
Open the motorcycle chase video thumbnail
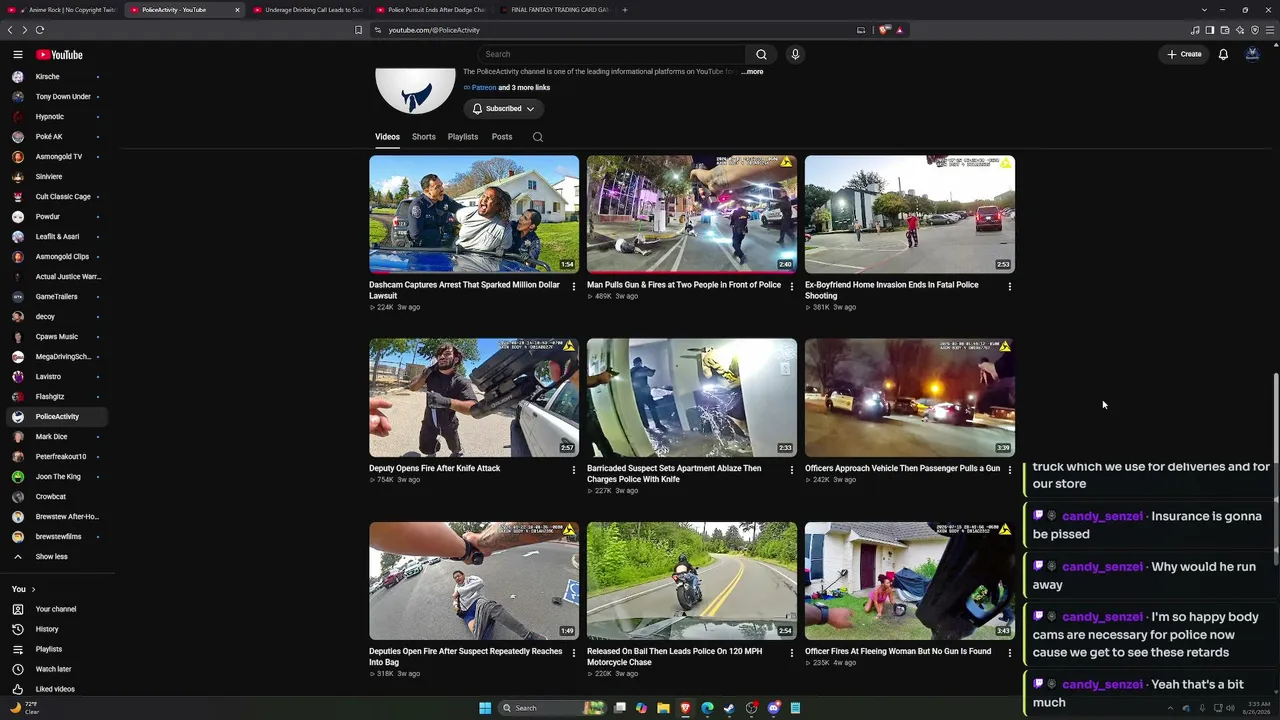point(692,581)
